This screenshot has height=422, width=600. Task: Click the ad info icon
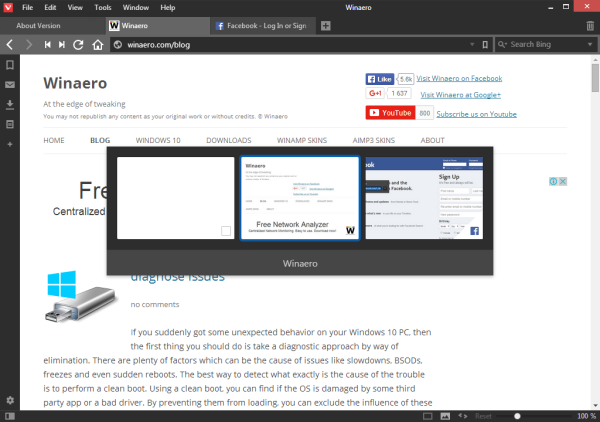click(x=553, y=181)
